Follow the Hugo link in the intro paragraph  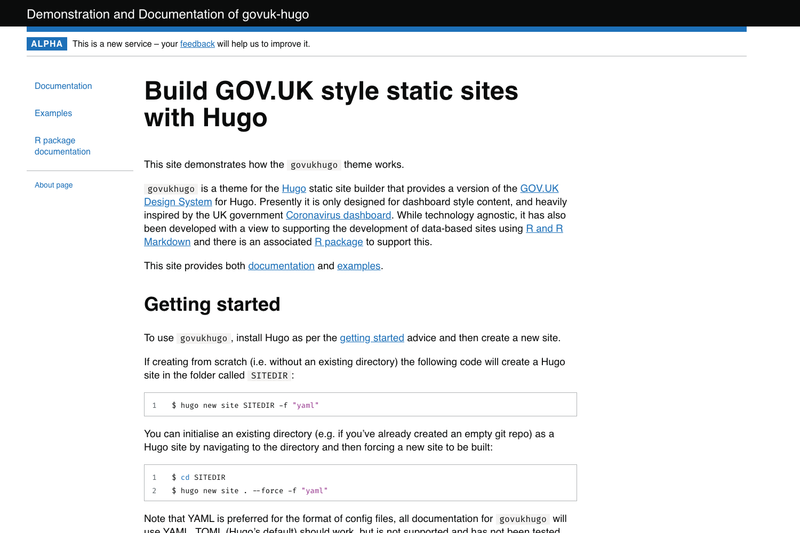294,188
